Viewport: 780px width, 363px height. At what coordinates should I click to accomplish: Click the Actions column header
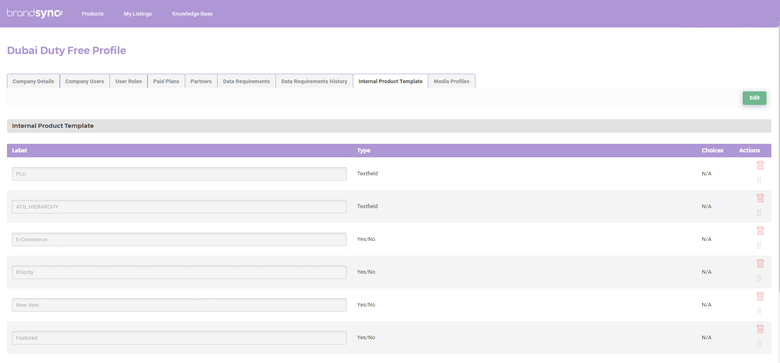pos(750,151)
